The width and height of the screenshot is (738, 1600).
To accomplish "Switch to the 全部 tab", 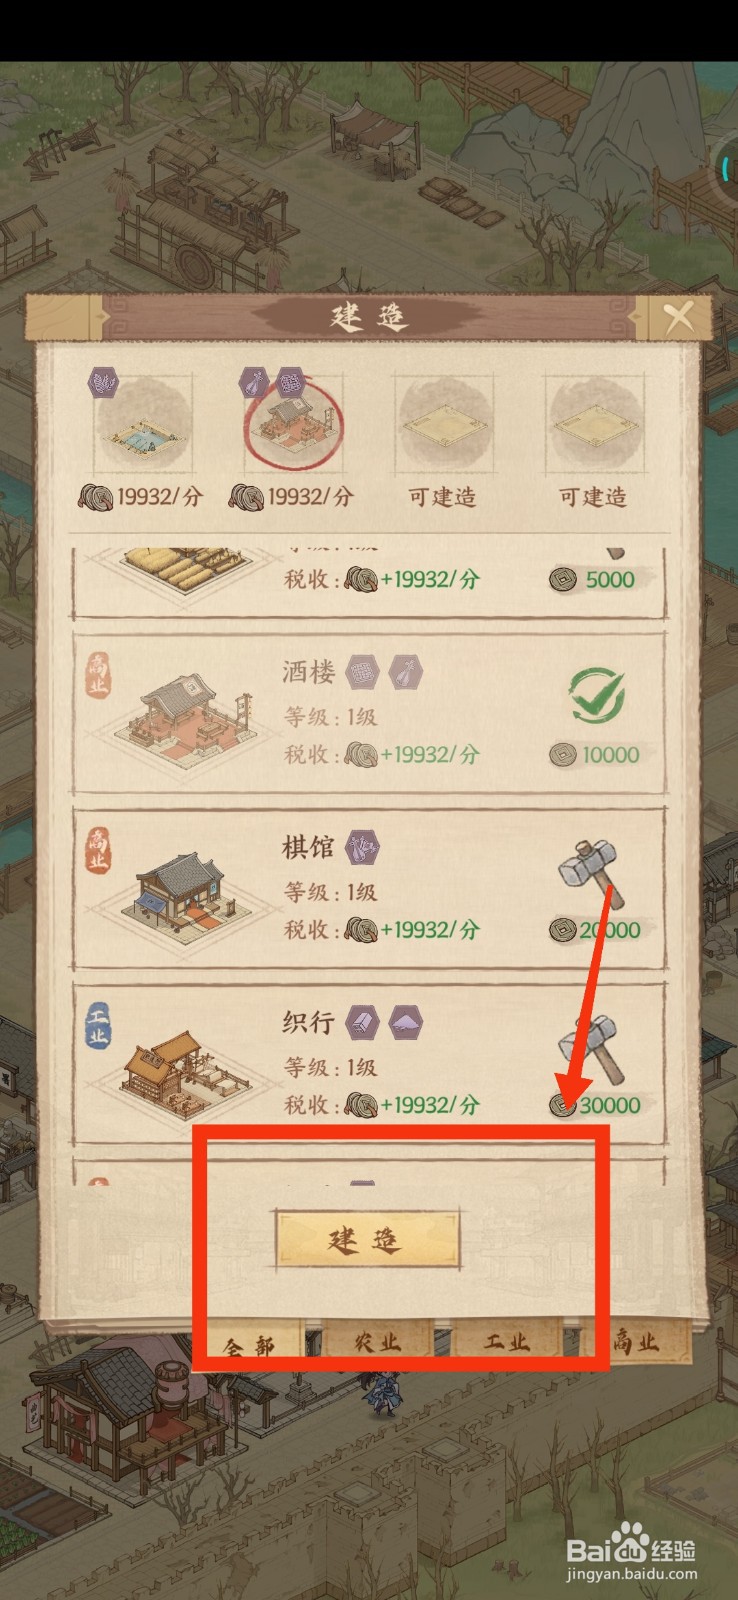I will tap(250, 1343).
